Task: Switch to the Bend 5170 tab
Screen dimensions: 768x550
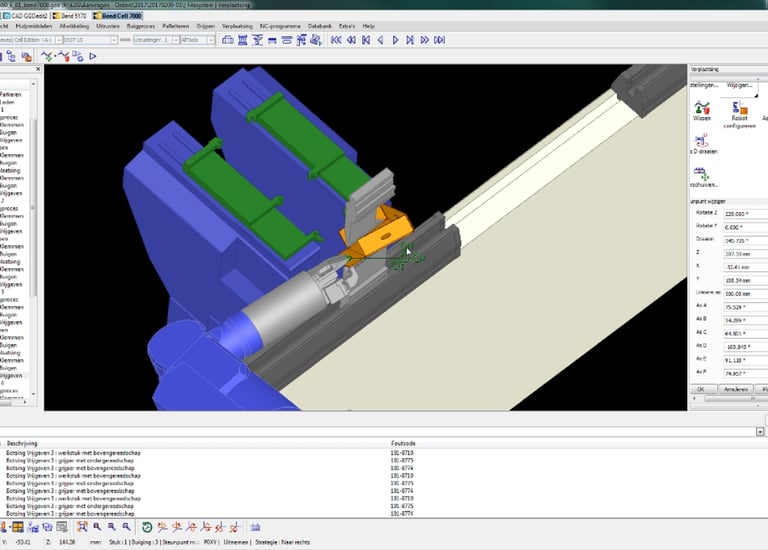Action: (70, 16)
